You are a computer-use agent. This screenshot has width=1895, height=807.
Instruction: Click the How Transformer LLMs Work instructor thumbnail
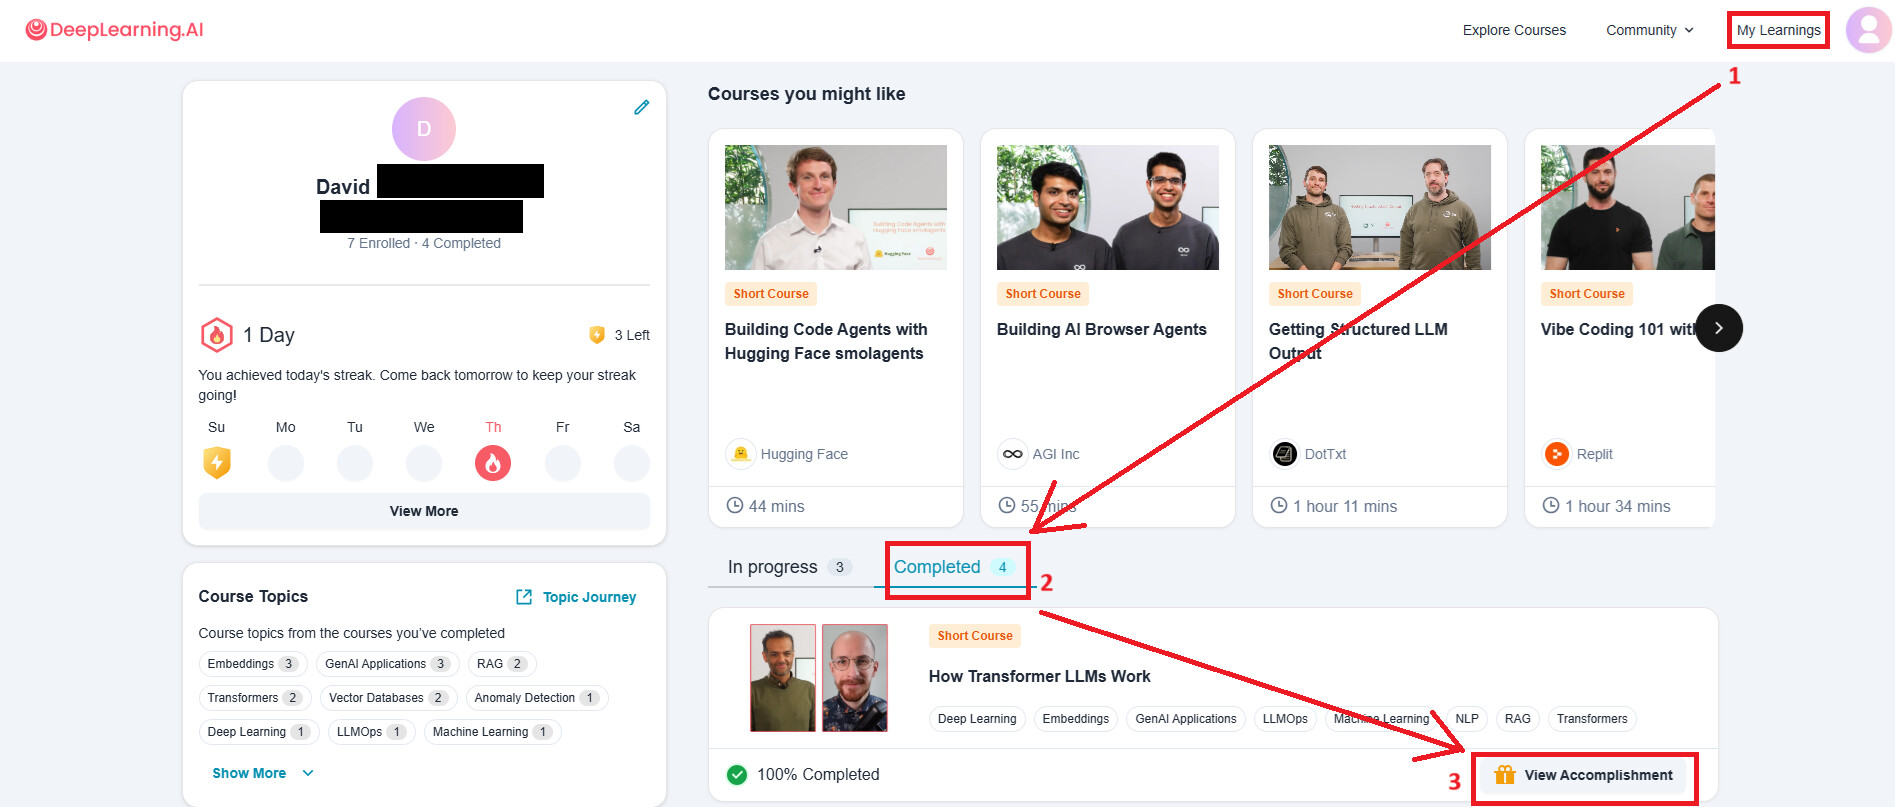click(x=819, y=678)
